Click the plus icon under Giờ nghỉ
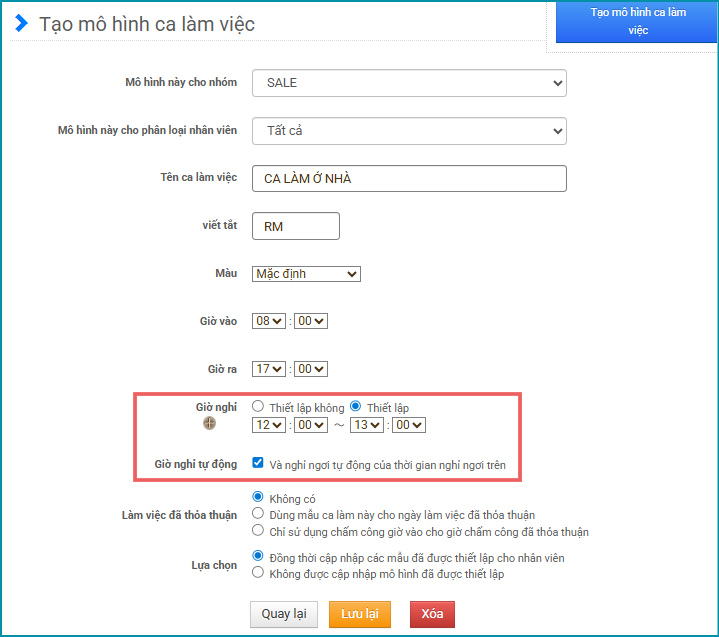Viewport: 719px width, 637px height. [209, 423]
